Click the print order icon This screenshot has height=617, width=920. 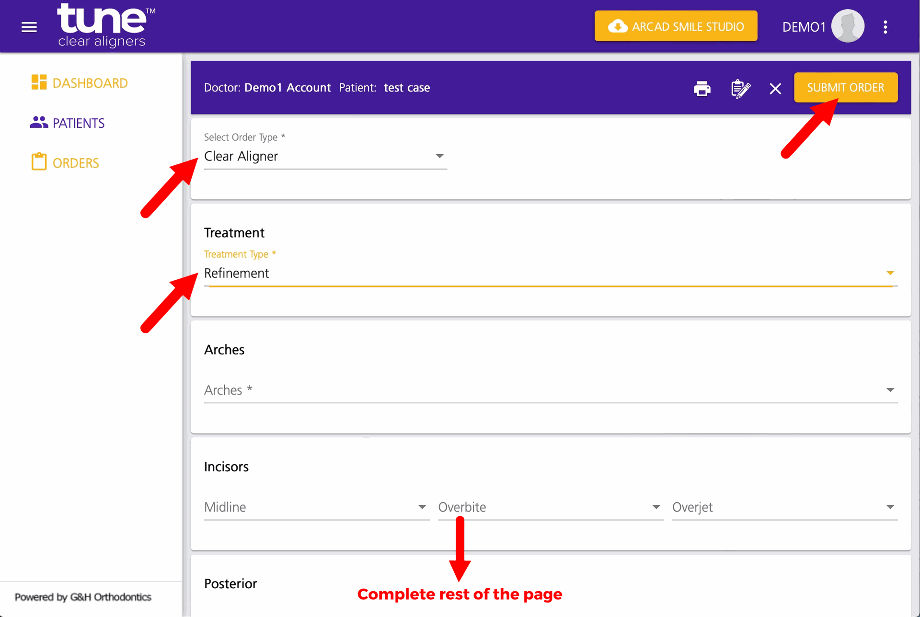click(x=702, y=89)
